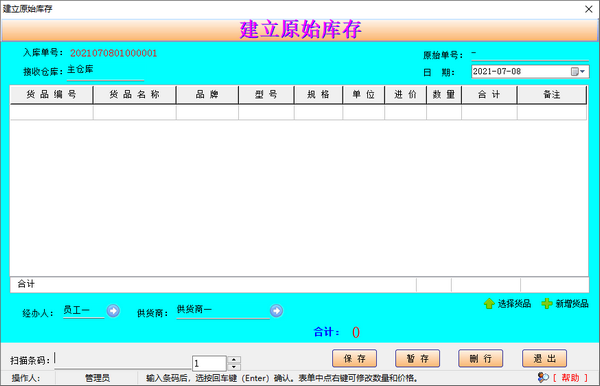The width and height of the screenshot is (600, 386).
Task: Click the 货品编号 column header
Action: pos(51,94)
